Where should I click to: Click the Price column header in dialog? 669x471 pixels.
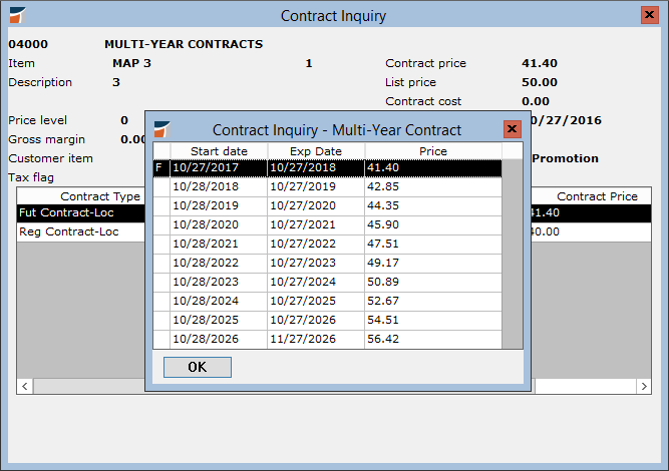[432, 151]
